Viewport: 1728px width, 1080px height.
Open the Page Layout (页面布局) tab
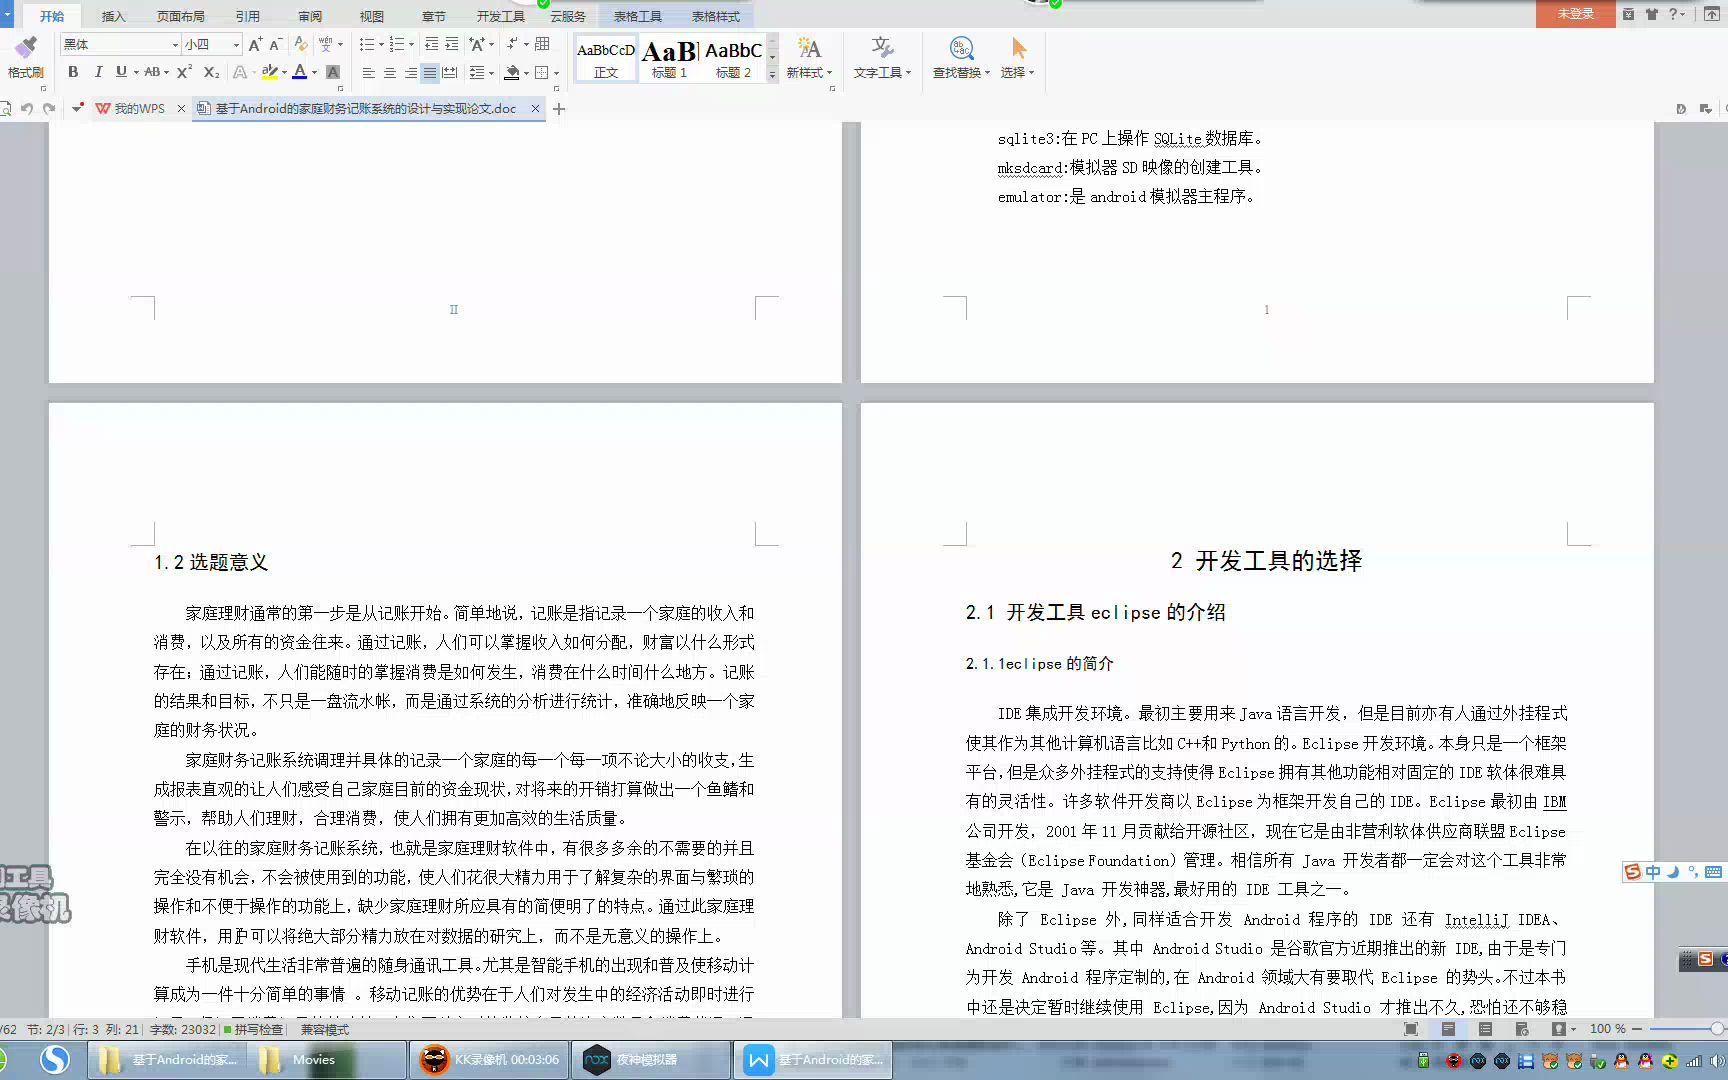coord(181,16)
